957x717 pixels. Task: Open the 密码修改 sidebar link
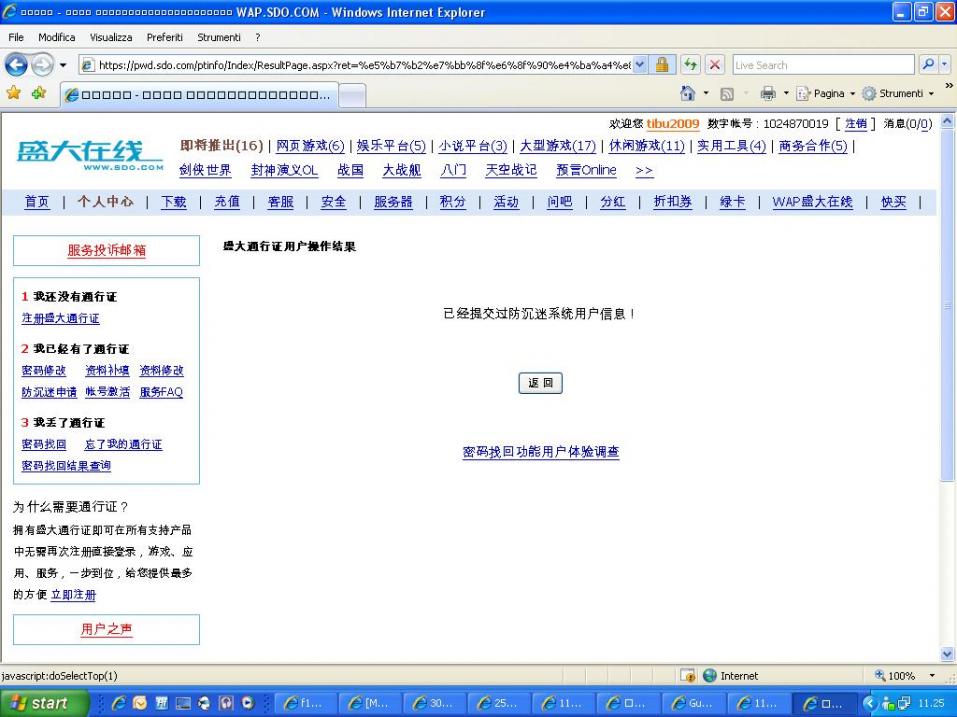coord(43,370)
